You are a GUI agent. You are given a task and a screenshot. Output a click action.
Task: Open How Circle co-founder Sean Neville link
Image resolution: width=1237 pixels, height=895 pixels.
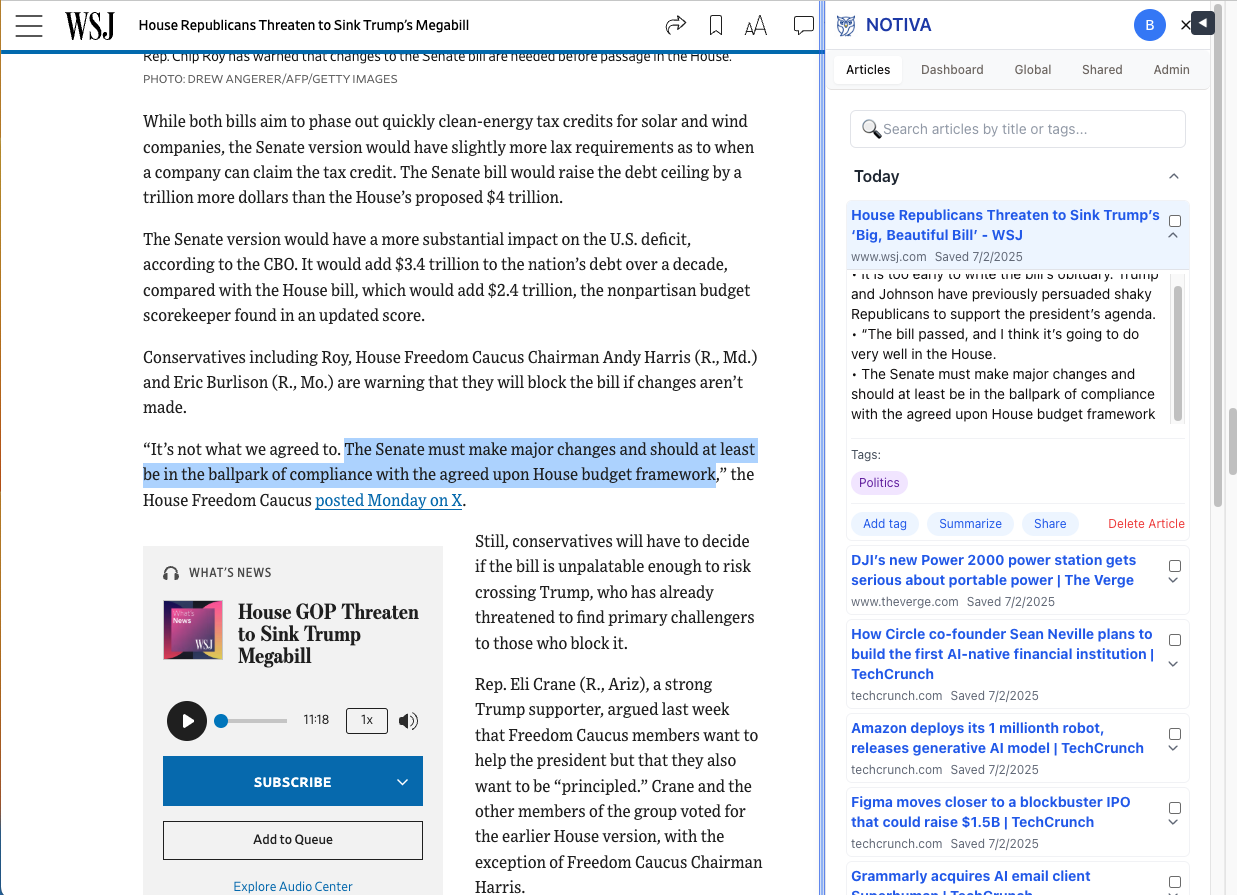click(1002, 654)
